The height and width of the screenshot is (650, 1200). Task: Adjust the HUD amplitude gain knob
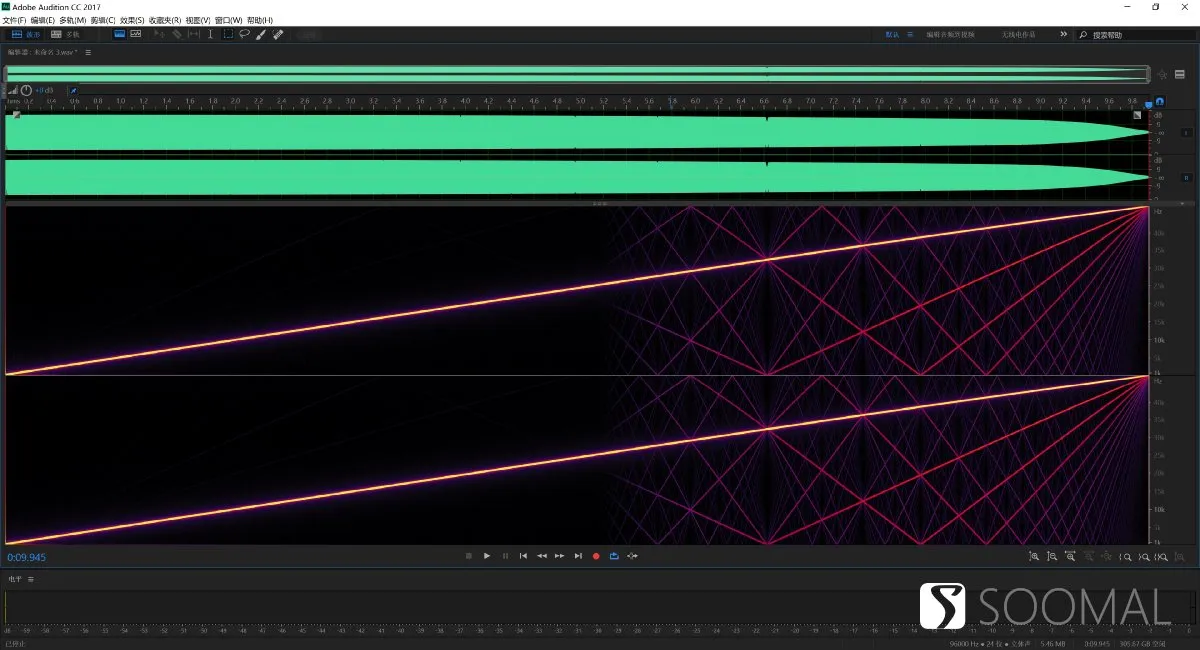(x=26, y=90)
